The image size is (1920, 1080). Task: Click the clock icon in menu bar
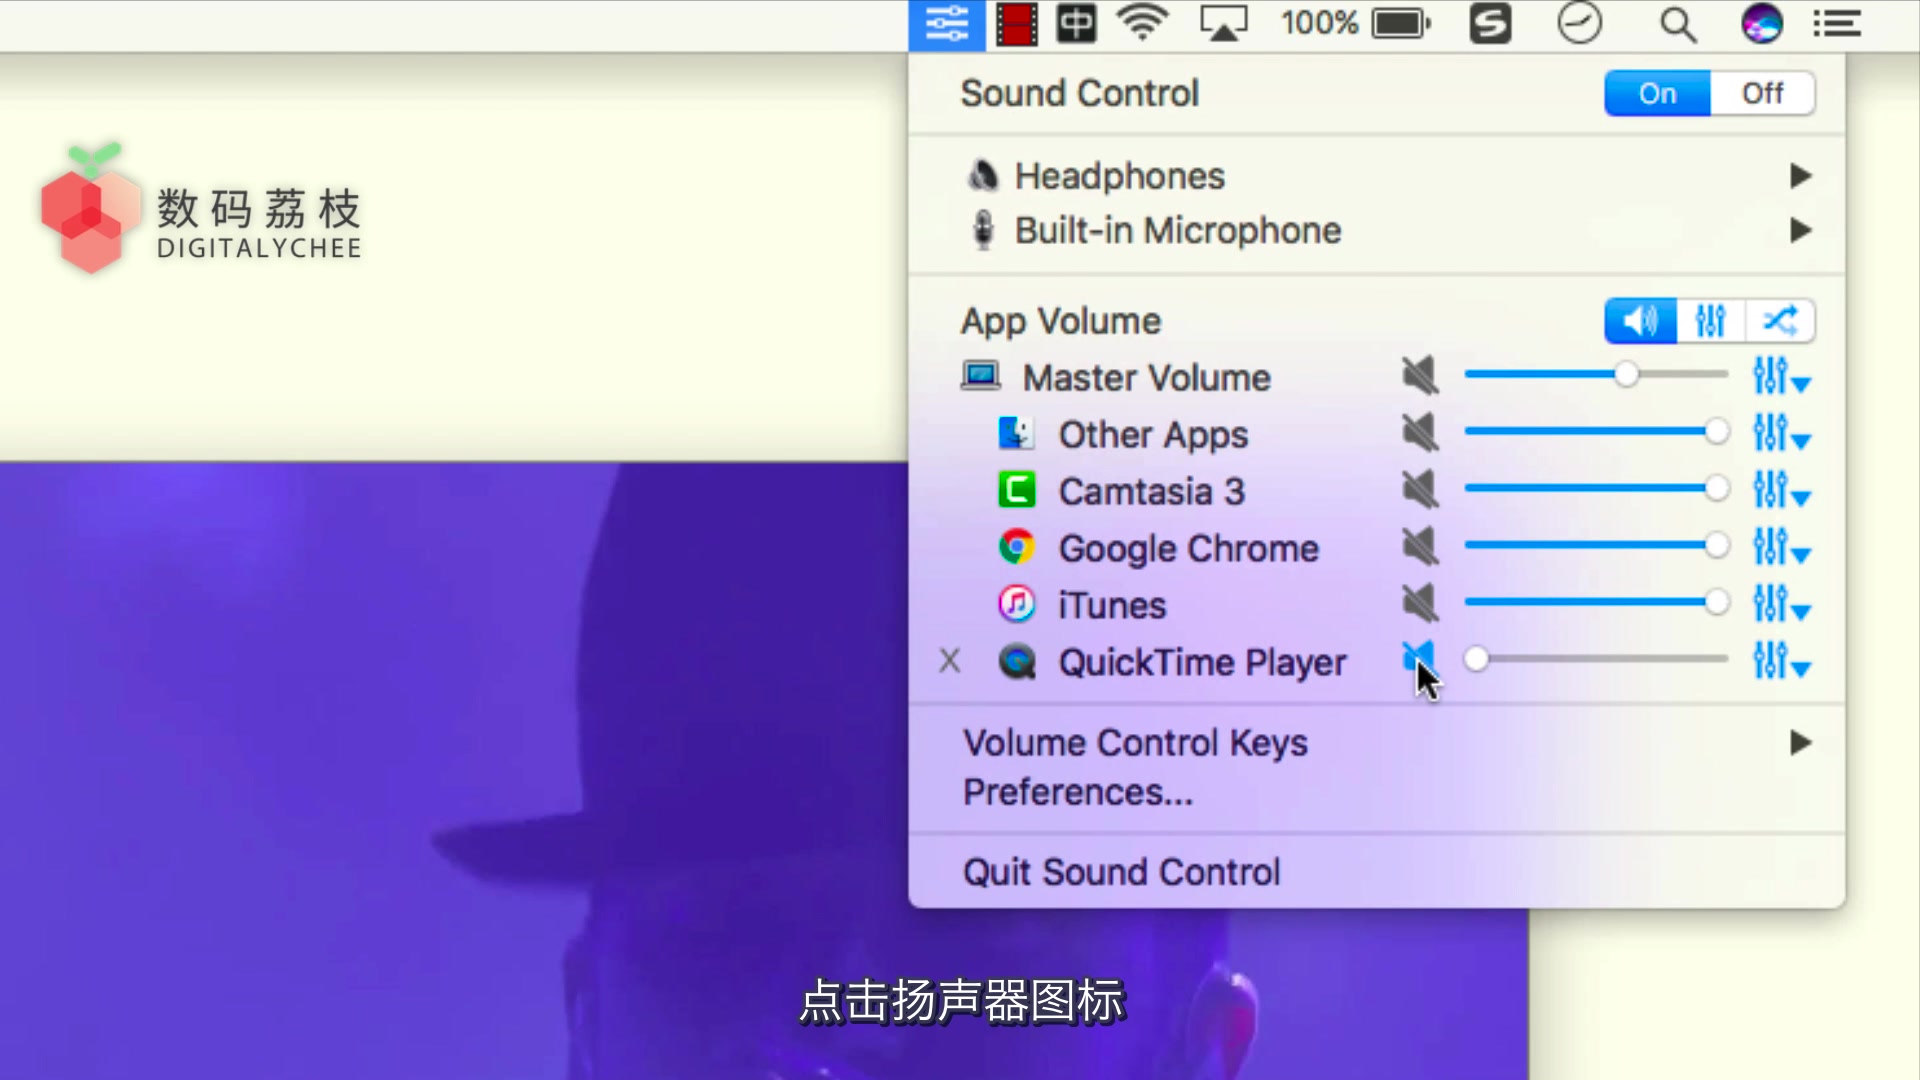[x=1579, y=23]
